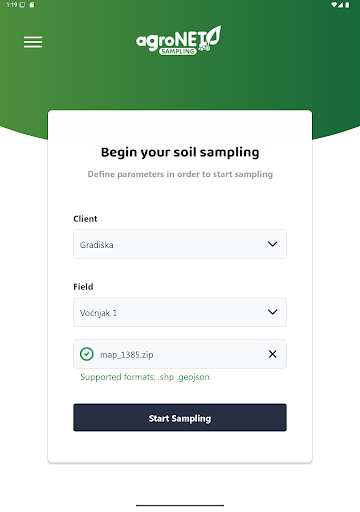Image resolution: width=360 pixels, height=512 pixels.
Task: Open the Voćnjak 1 field selector
Action: pos(180,312)
